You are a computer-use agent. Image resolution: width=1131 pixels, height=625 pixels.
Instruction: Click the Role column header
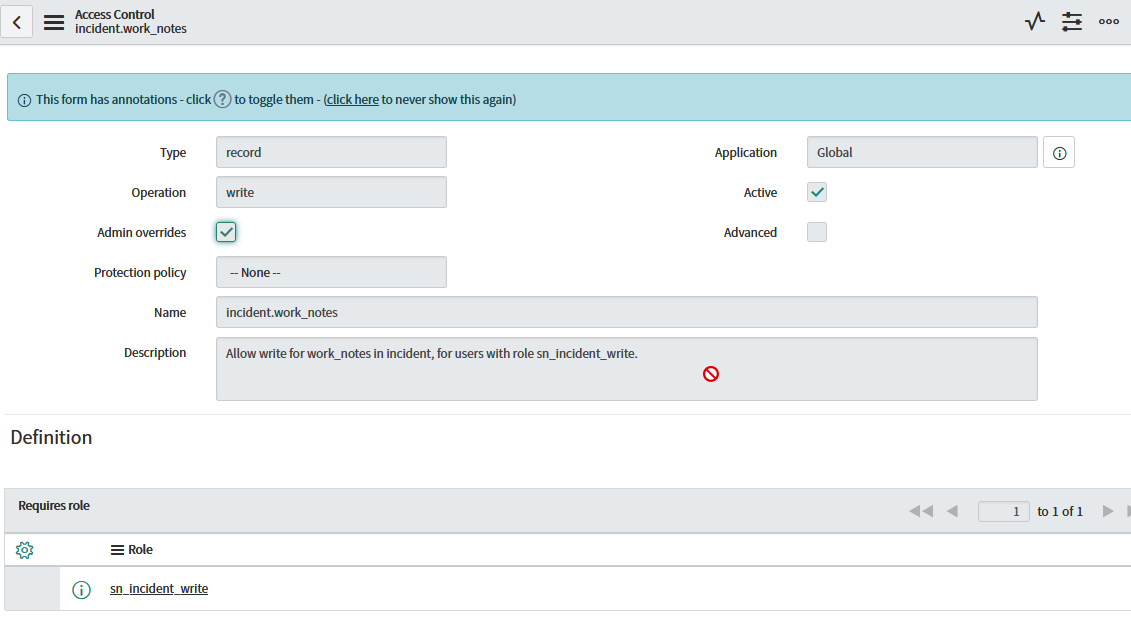[140, 550]
